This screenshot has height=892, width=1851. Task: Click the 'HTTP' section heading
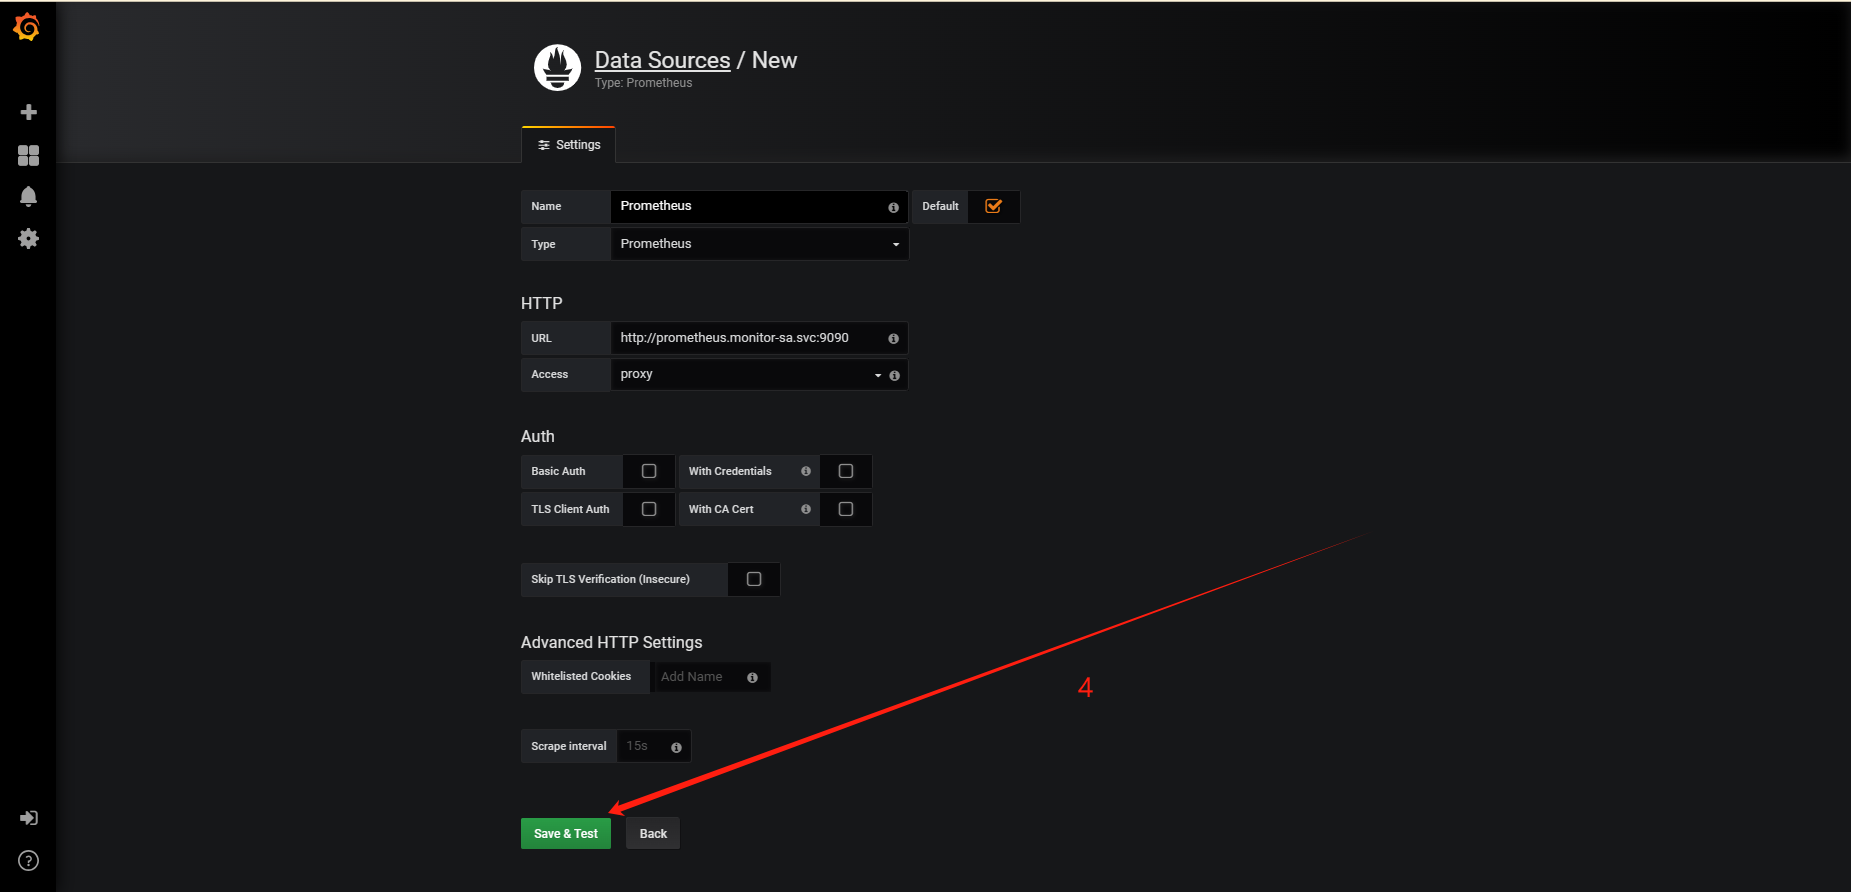pyautogui.click(x=541, y=303)
